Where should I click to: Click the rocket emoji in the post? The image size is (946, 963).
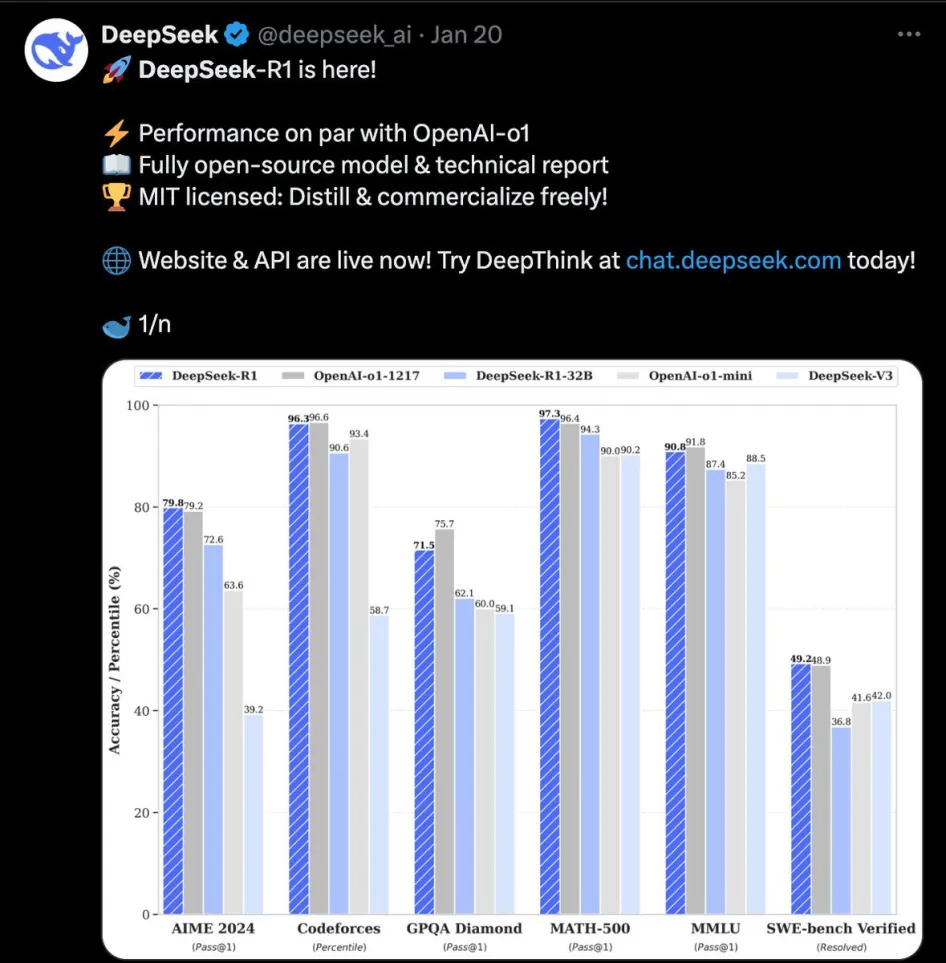click(x=117, y=70)
